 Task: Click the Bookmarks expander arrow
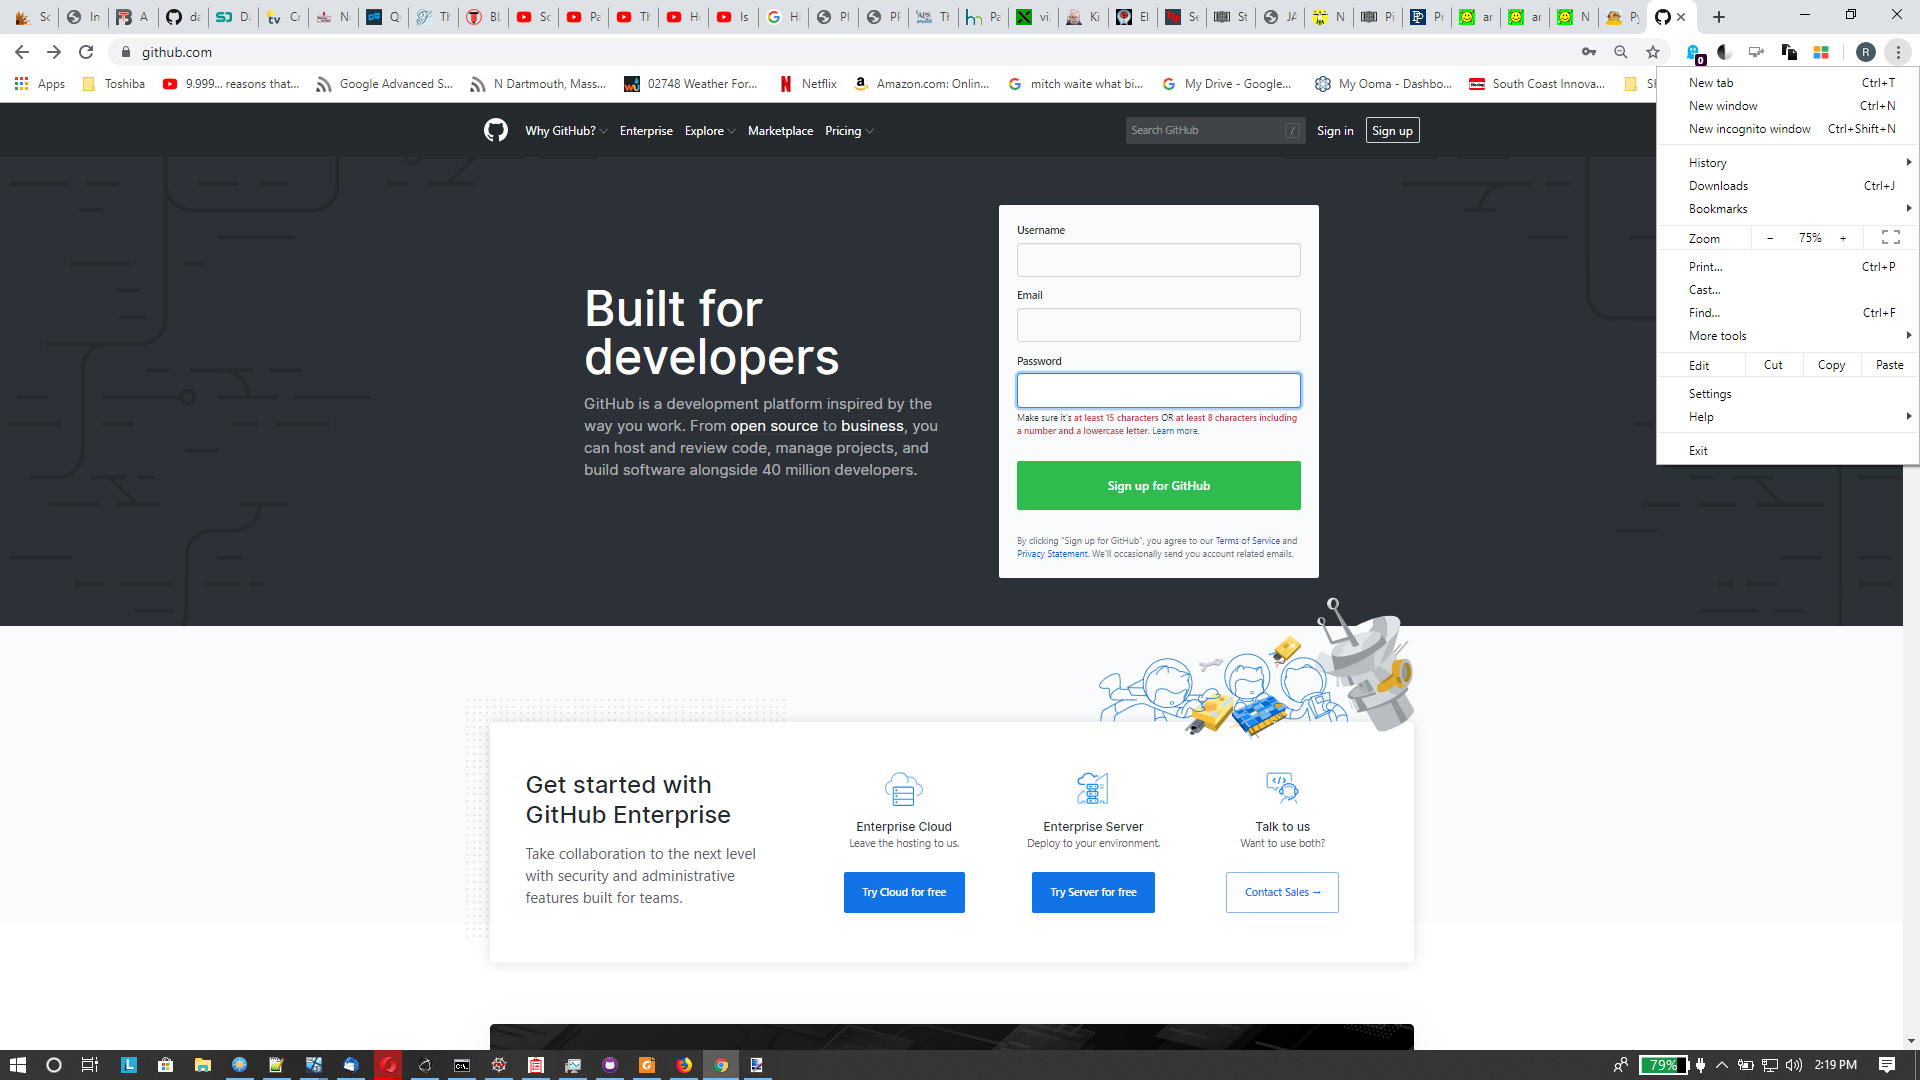coord(1908,208)
